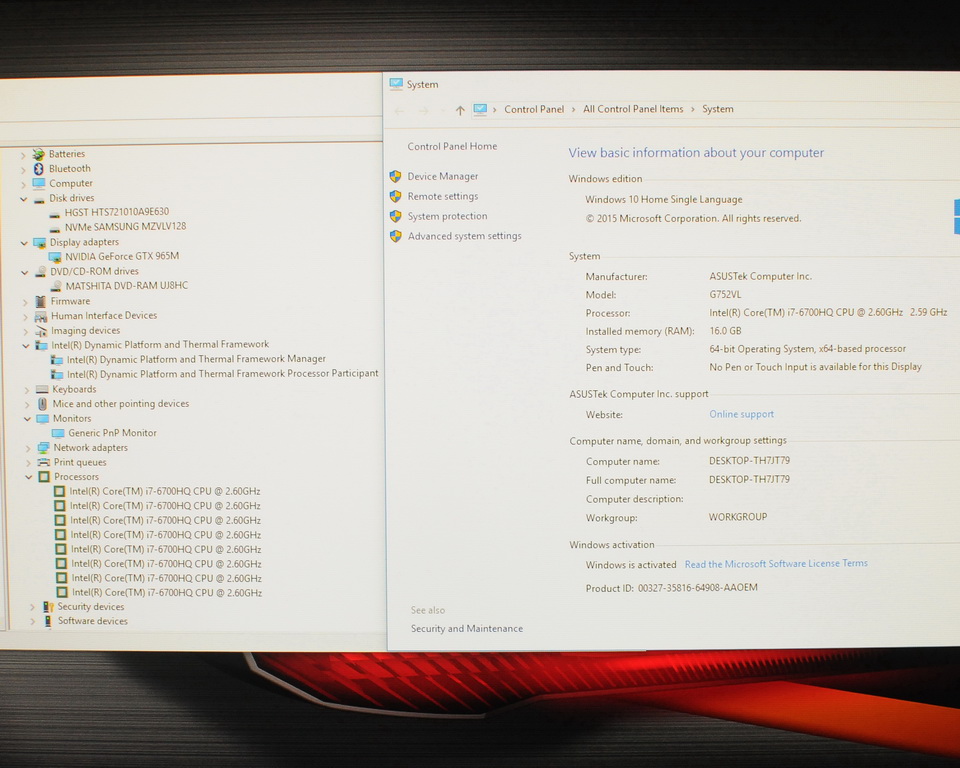
Task: Expand the Network adapters node
Action: tap(28, 449)
